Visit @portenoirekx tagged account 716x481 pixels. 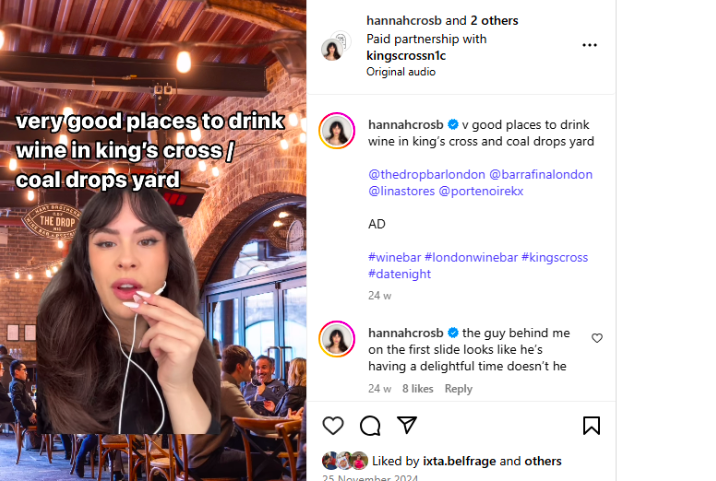(x=481, y=191)
